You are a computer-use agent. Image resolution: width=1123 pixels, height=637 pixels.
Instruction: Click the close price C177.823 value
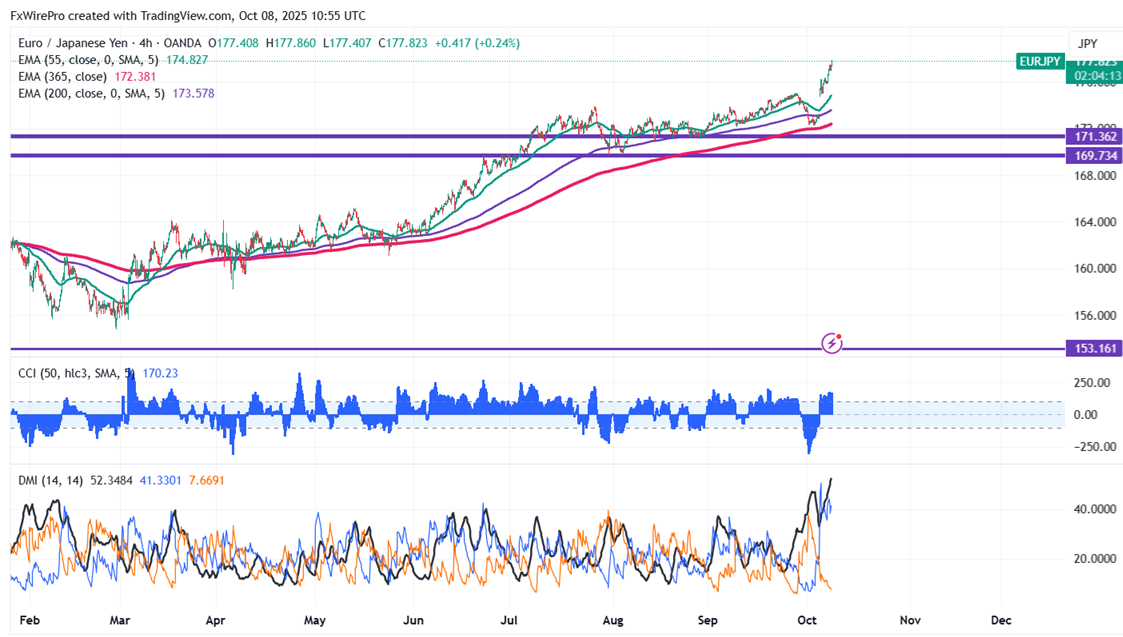(403, 43)
